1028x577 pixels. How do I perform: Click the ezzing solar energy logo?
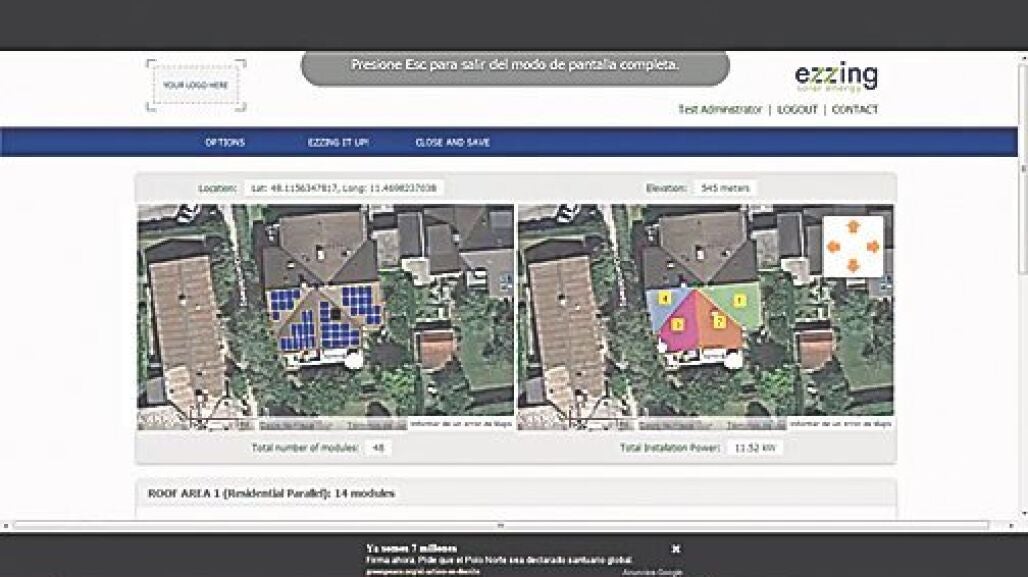coord(836,79)
